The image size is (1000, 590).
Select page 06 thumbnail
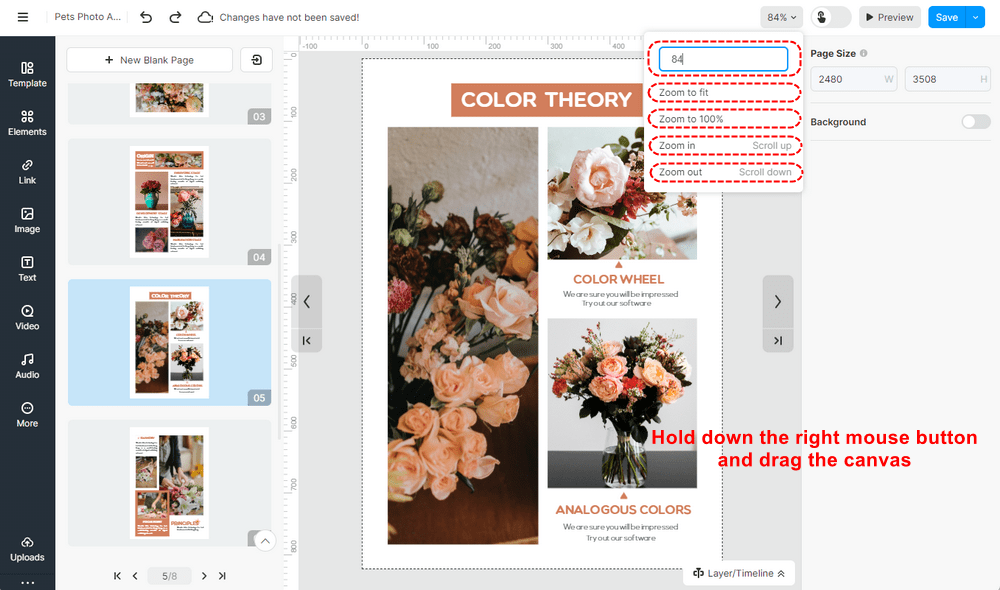tap(169, 483)
